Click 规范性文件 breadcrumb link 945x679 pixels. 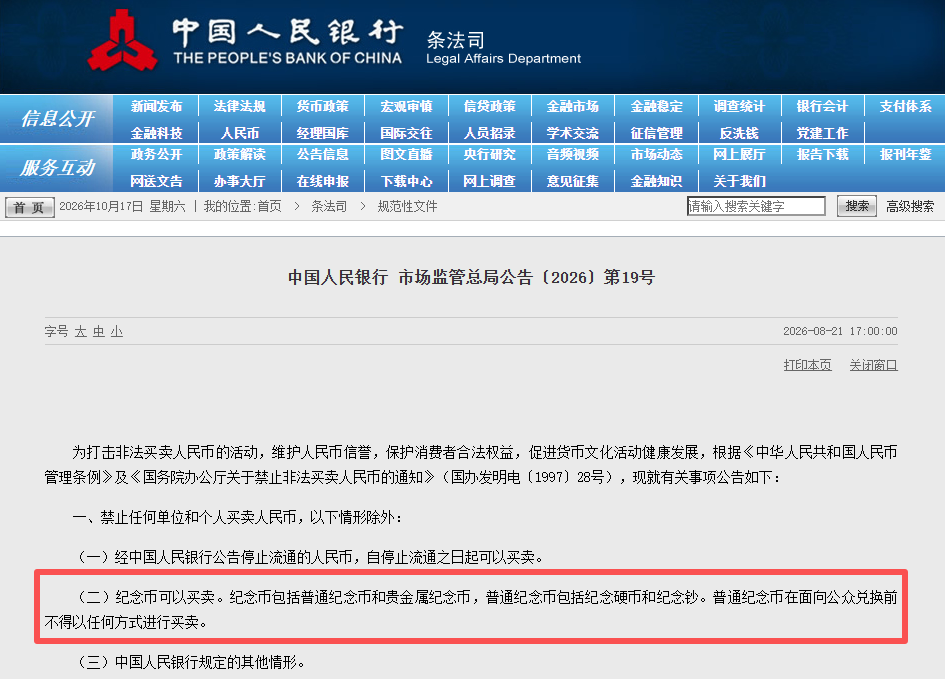coord(407,207)
